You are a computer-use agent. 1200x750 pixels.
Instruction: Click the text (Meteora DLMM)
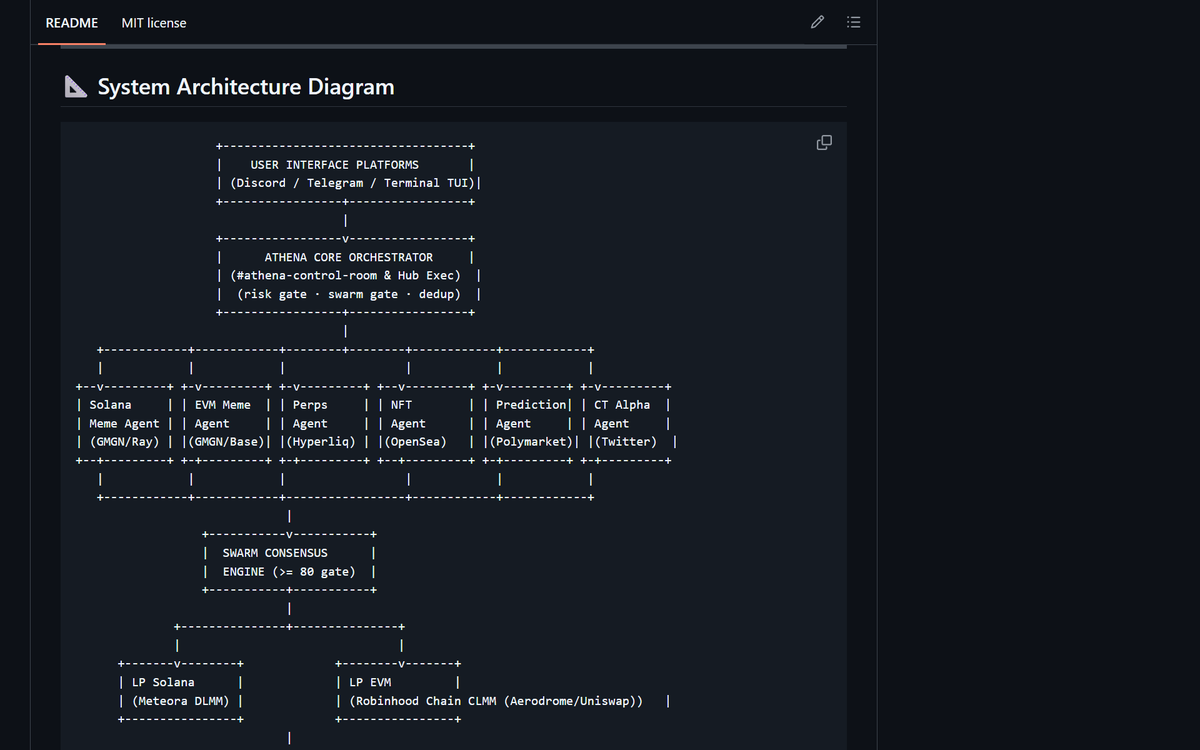pyautogui.click(x=181, y=701)
